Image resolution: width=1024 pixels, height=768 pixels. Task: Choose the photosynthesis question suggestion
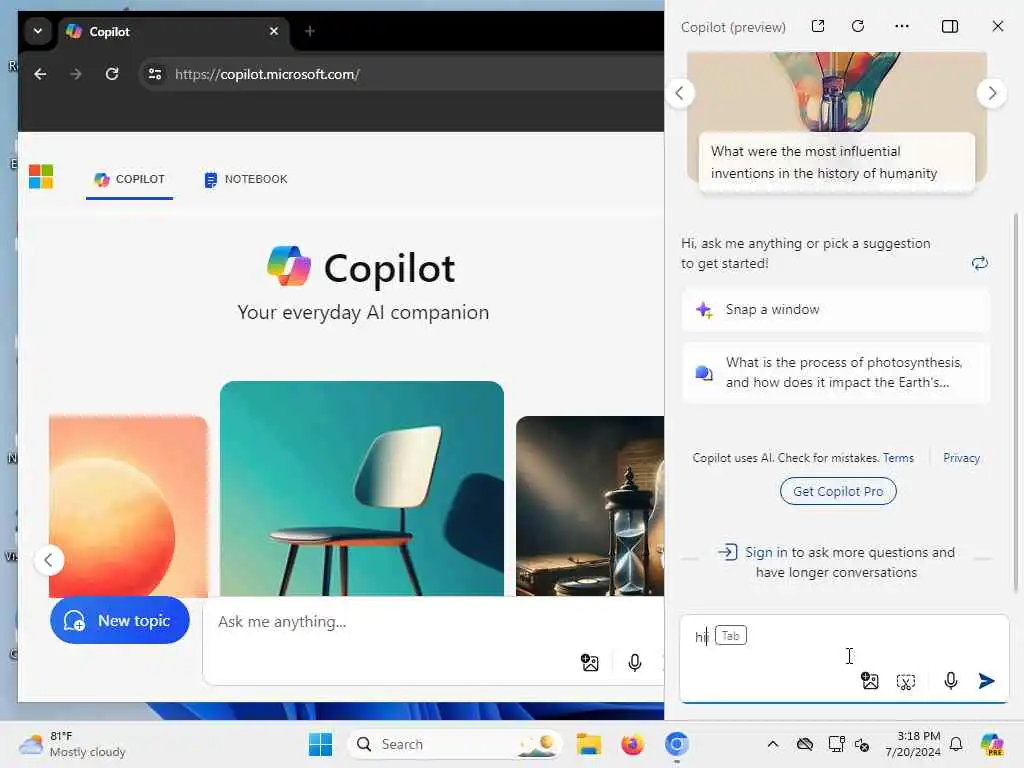coord(835,372)
